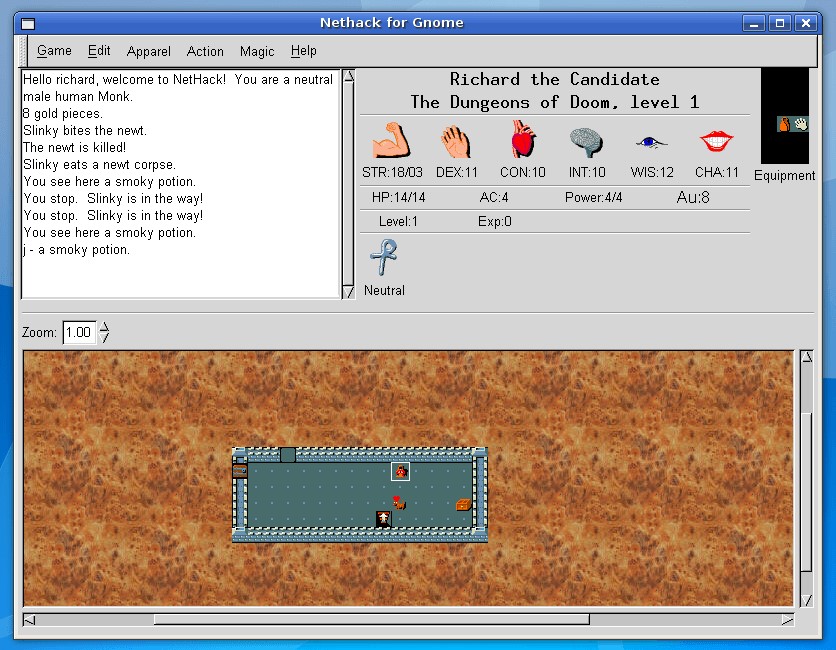
Task: Click the message log scroll up arrow
Action: (x=349, y=74)
